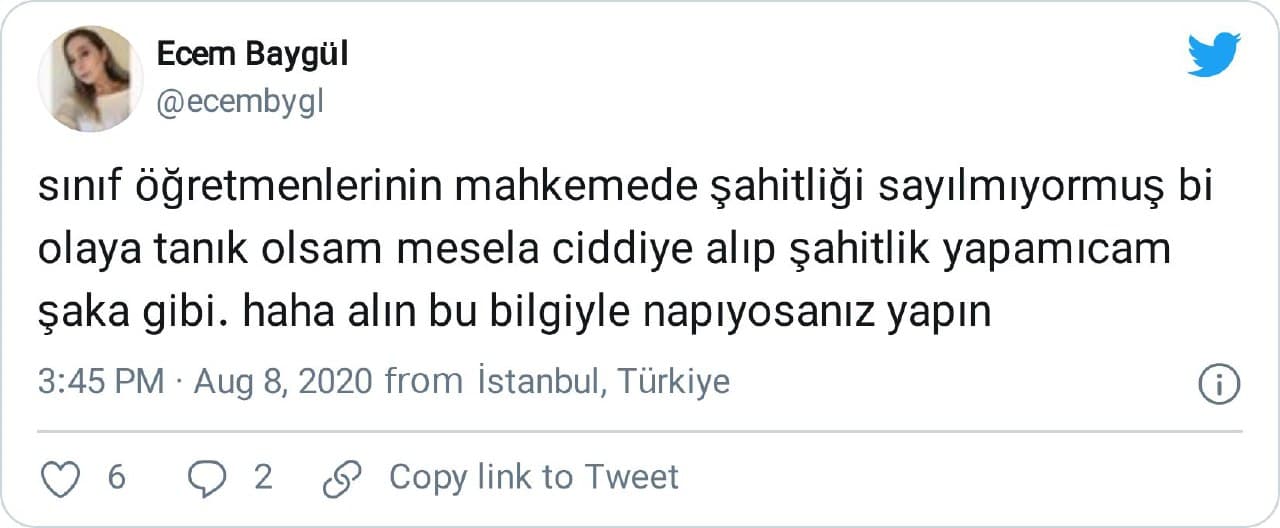Screen dimensions: 1280x528
Task: Click the tweet line starting "sınıf öğretmenlerinin"
Action: [625, 190]
